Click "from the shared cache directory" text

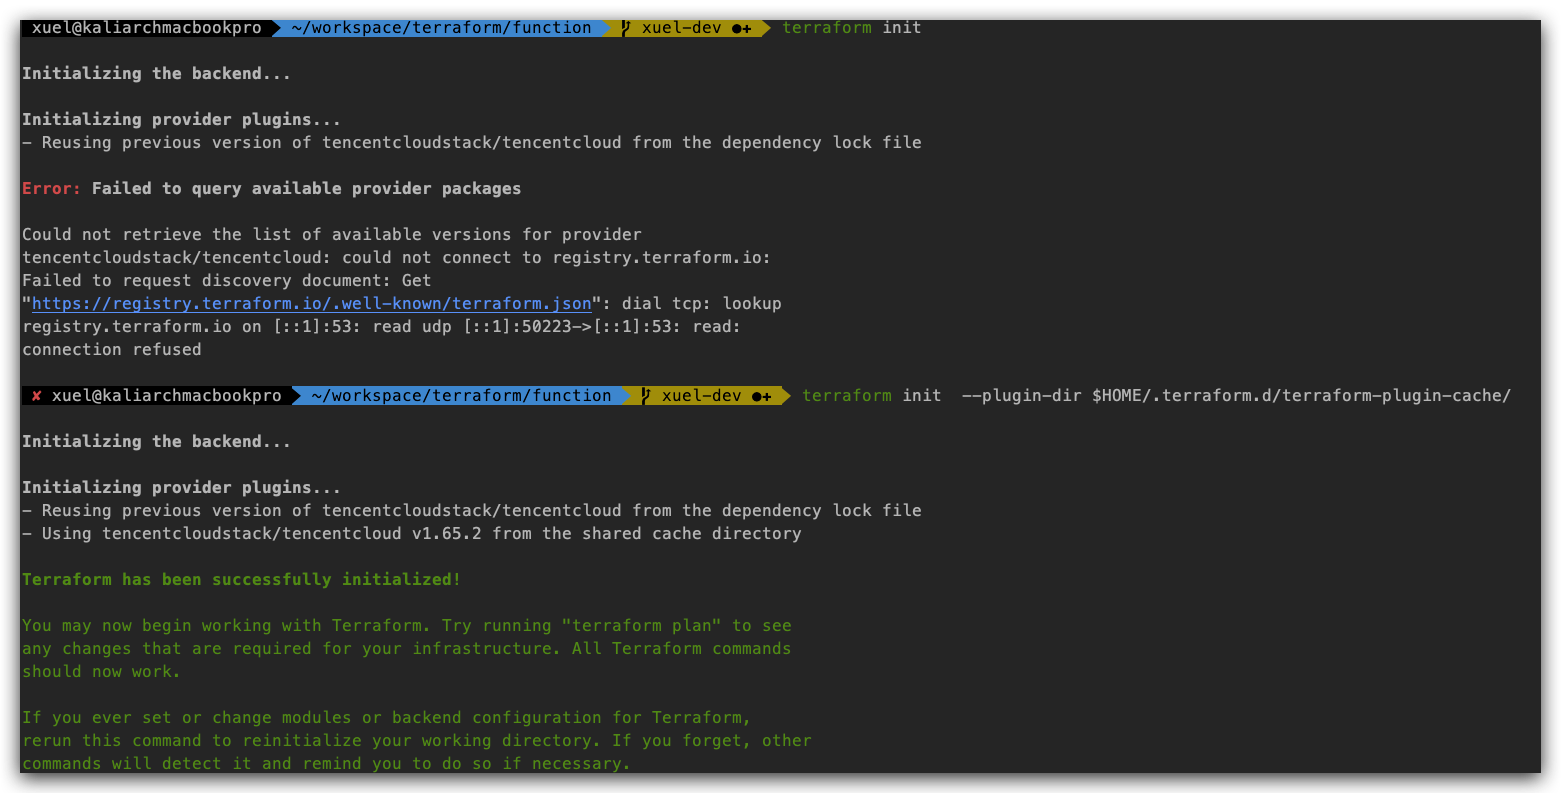pyautogui.click(x=646, y=534)
